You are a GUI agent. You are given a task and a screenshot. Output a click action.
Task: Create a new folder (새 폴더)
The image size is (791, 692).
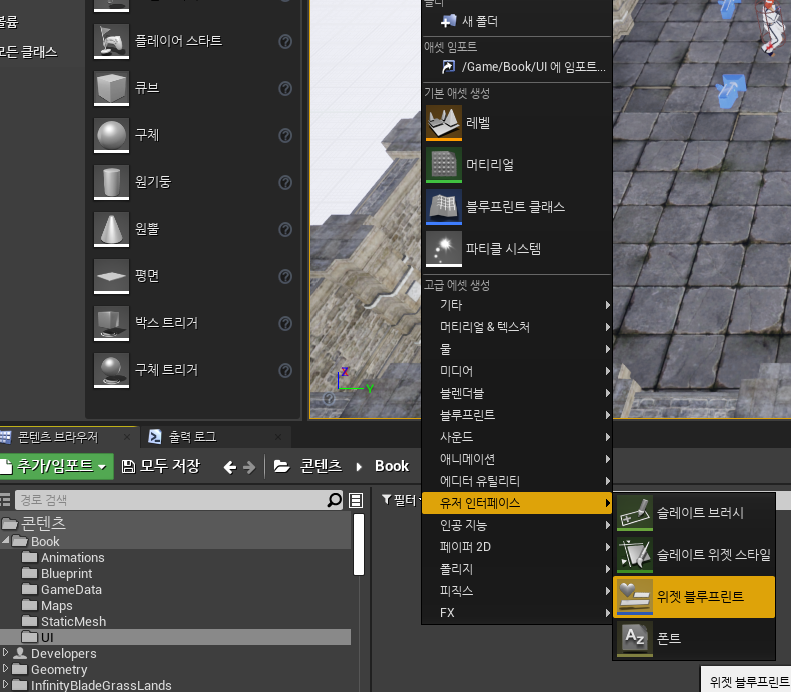coord(517,21)
